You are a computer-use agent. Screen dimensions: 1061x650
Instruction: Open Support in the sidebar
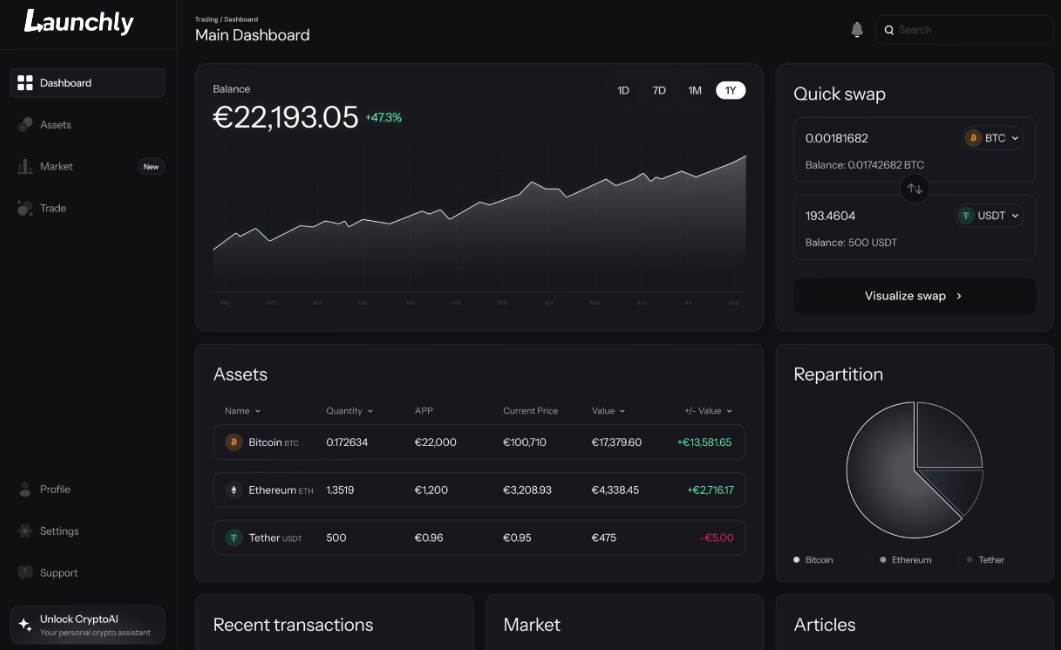pyautogui.click(x=87, y=573)
